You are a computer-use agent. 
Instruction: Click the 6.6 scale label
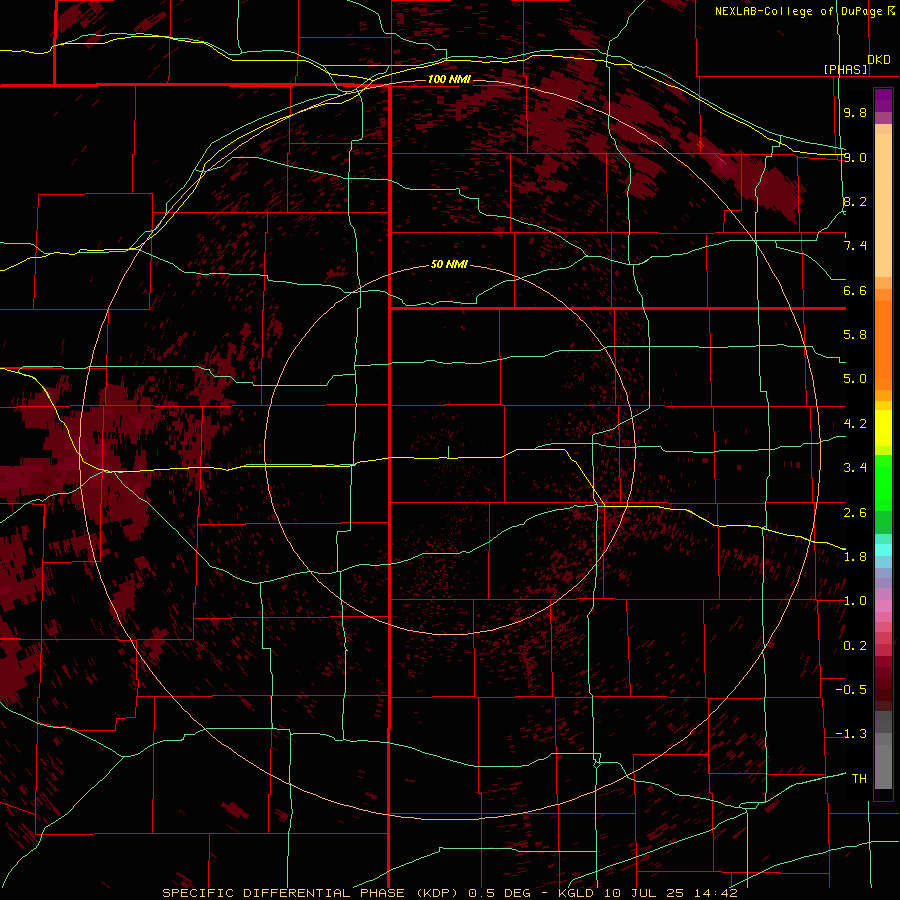(855, 290)
